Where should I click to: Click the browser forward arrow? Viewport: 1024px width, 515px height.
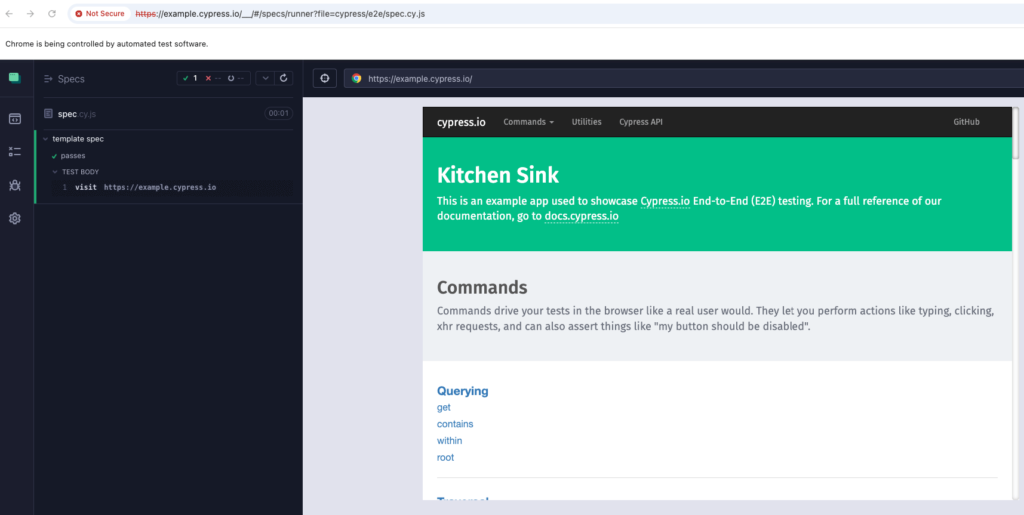click(30, 13)
